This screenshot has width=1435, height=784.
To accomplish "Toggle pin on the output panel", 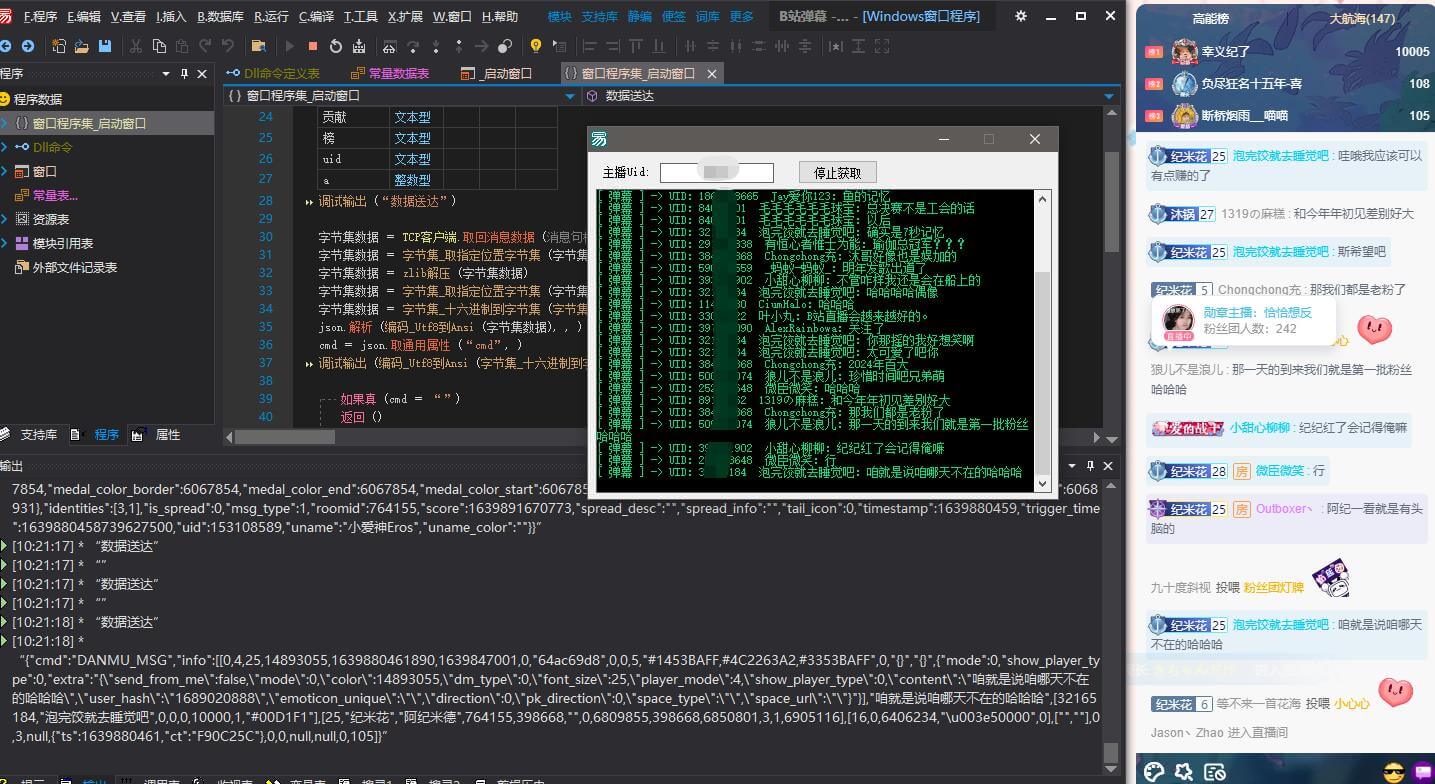I will 1089,466.
